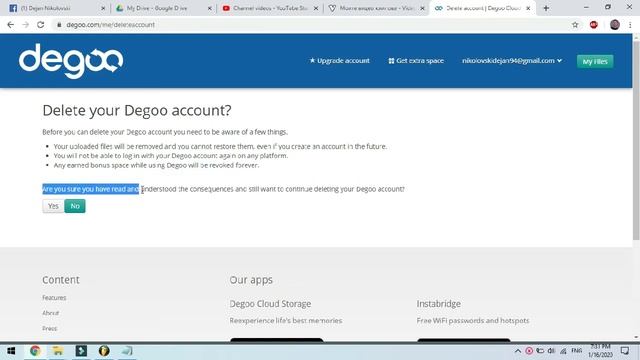This screenshot has height=360, width=640.
Task: Open the Windows Start menu
Action: [11, 351]
